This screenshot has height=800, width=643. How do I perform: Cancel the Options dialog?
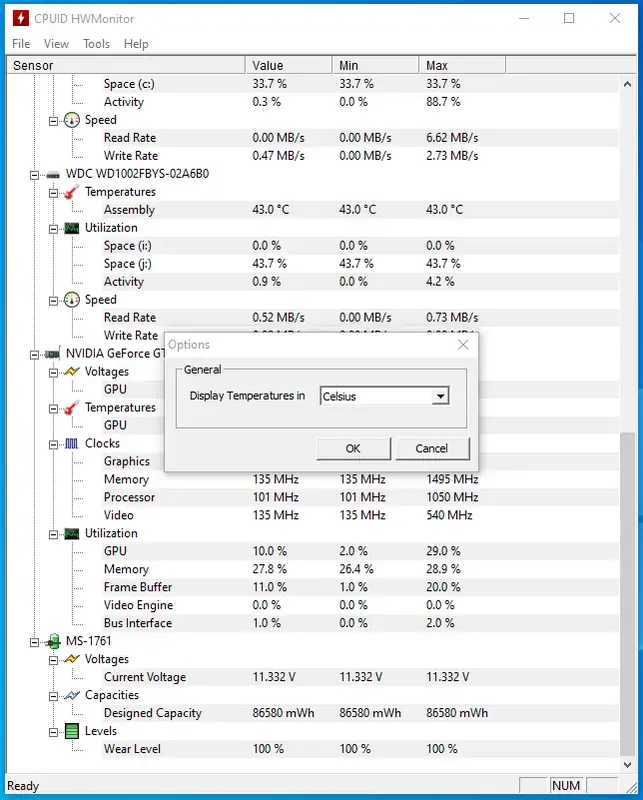click(x=432, y=448)
